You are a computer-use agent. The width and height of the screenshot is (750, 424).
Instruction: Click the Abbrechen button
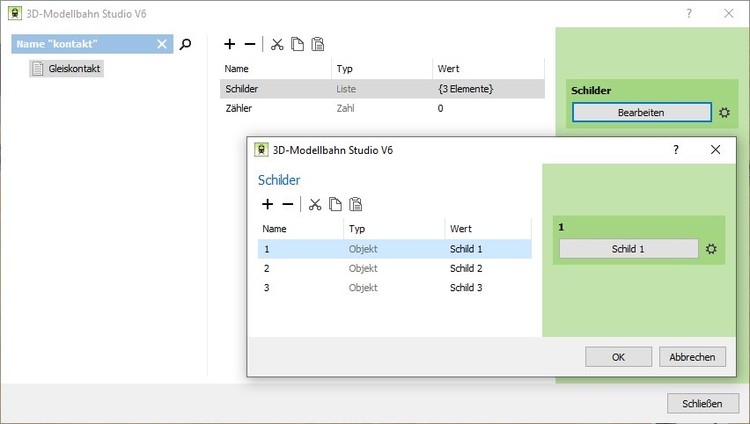coord(693,357)
